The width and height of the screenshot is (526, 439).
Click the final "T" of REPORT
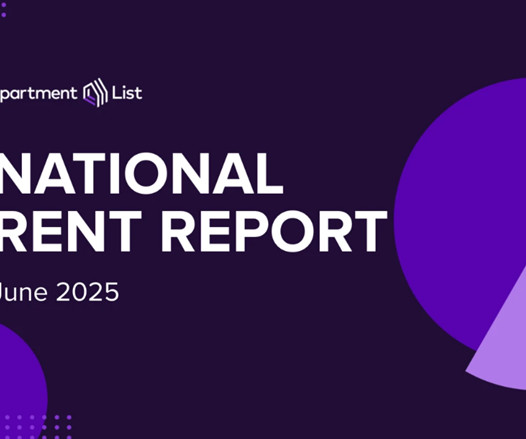pyautogui.click(x=370, y=231)
